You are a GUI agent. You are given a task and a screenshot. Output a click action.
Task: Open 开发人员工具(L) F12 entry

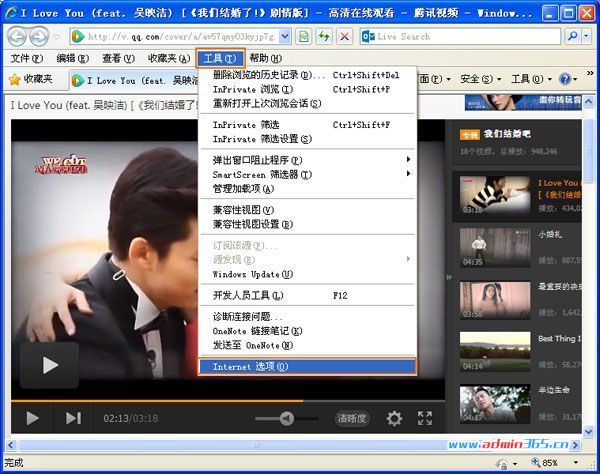(x=308, y=295)
